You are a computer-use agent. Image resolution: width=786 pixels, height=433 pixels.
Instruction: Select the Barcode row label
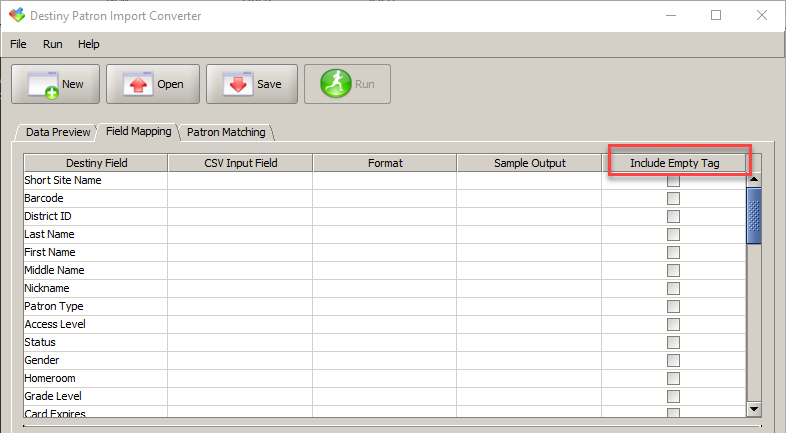pyautogui.click(x=44, y=198)
